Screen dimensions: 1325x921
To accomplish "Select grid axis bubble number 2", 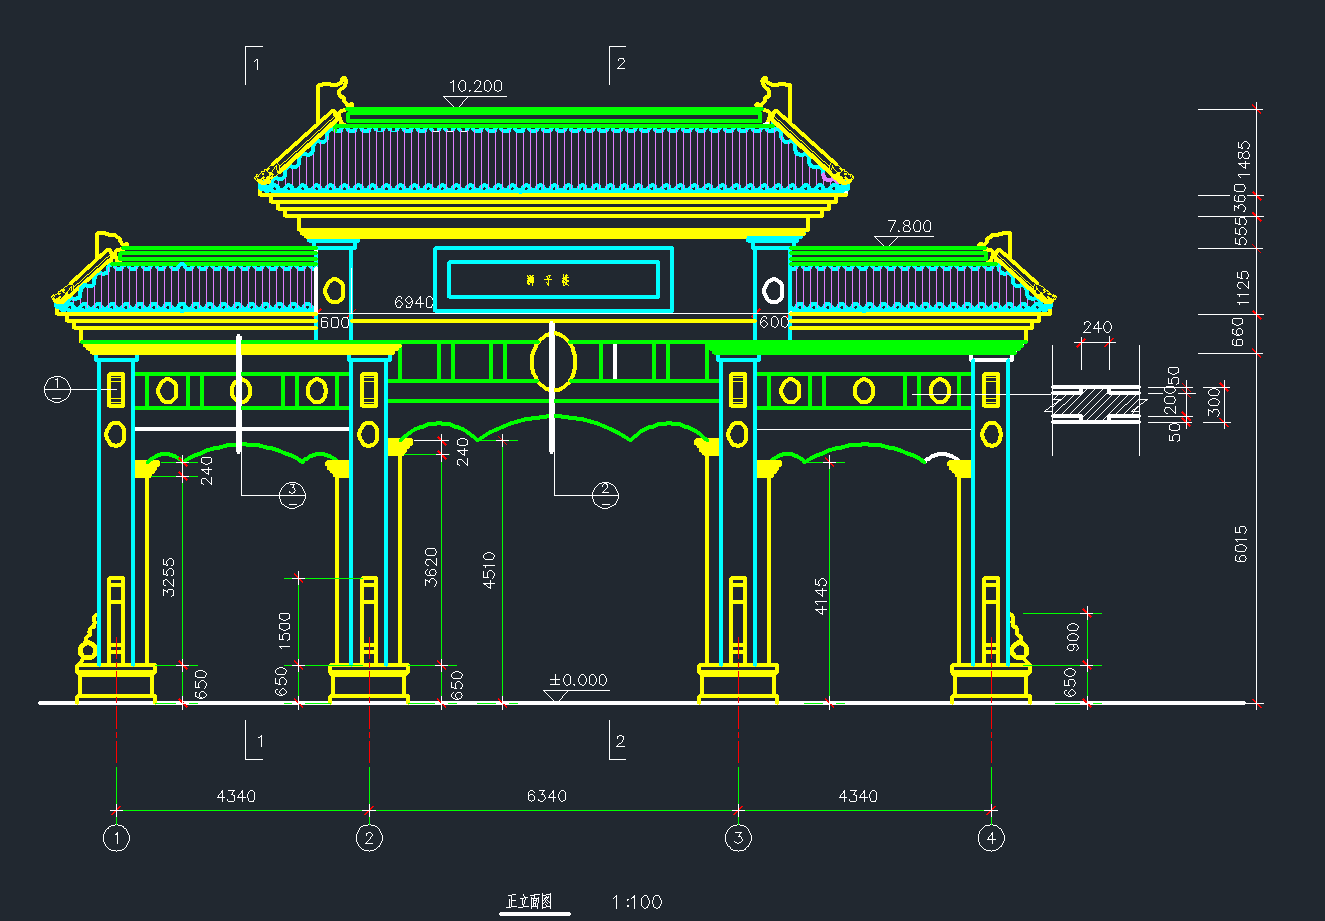I will pos(369,838).
